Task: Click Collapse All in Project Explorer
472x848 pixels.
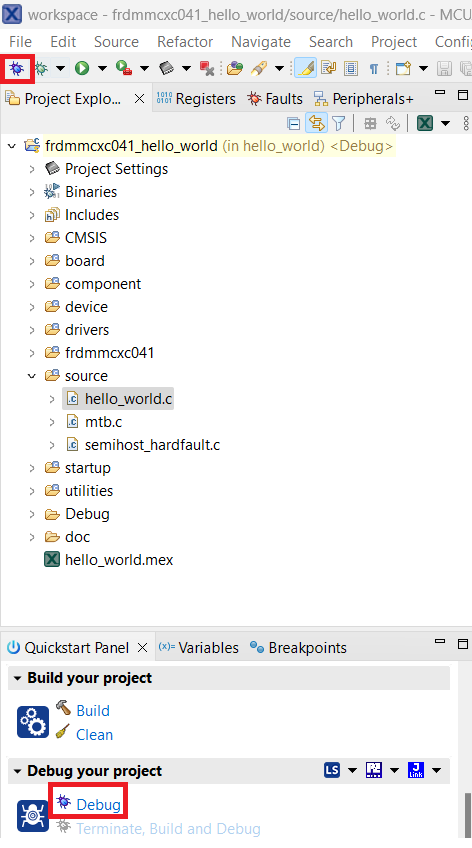Action: (293, 124)
